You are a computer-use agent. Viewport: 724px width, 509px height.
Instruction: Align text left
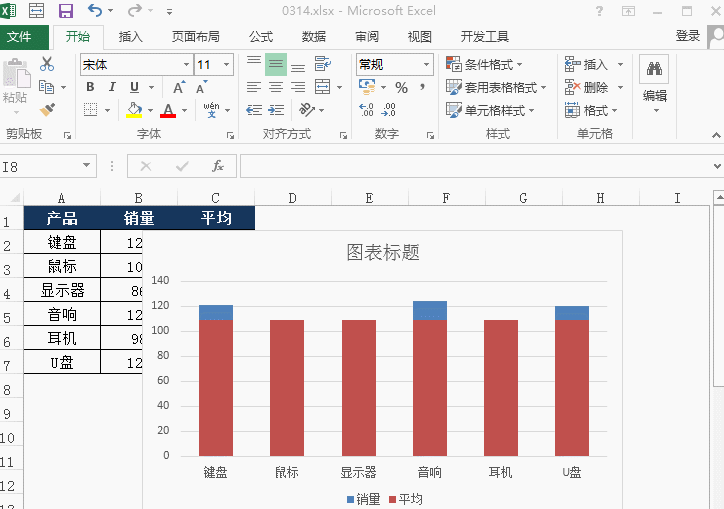pyautogui.click(x=253, y=87)
